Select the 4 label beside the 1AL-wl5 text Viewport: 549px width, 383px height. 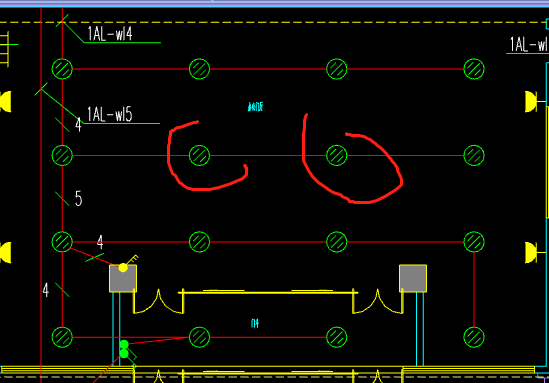point(78,125)
